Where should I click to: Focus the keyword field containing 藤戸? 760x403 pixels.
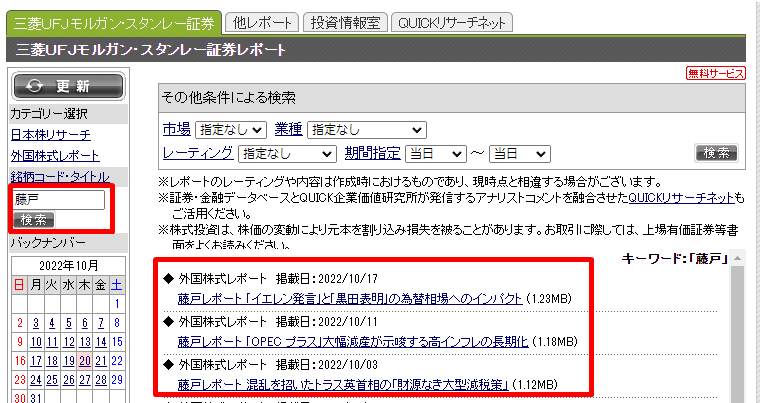coord(59,200)
